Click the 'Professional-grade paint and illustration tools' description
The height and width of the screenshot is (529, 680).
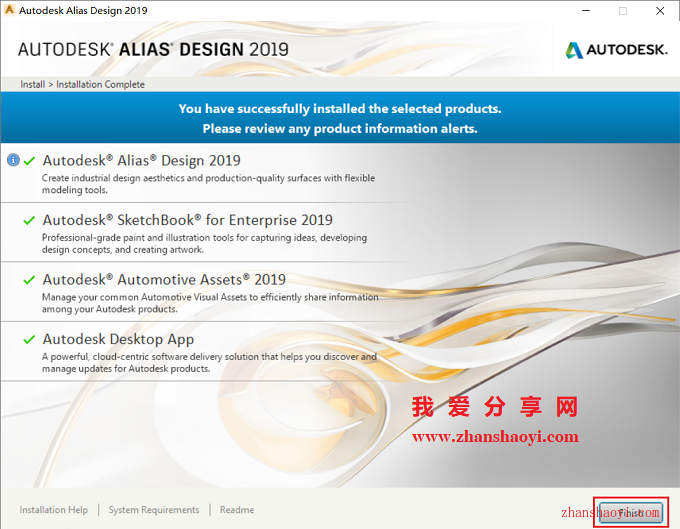204,243
